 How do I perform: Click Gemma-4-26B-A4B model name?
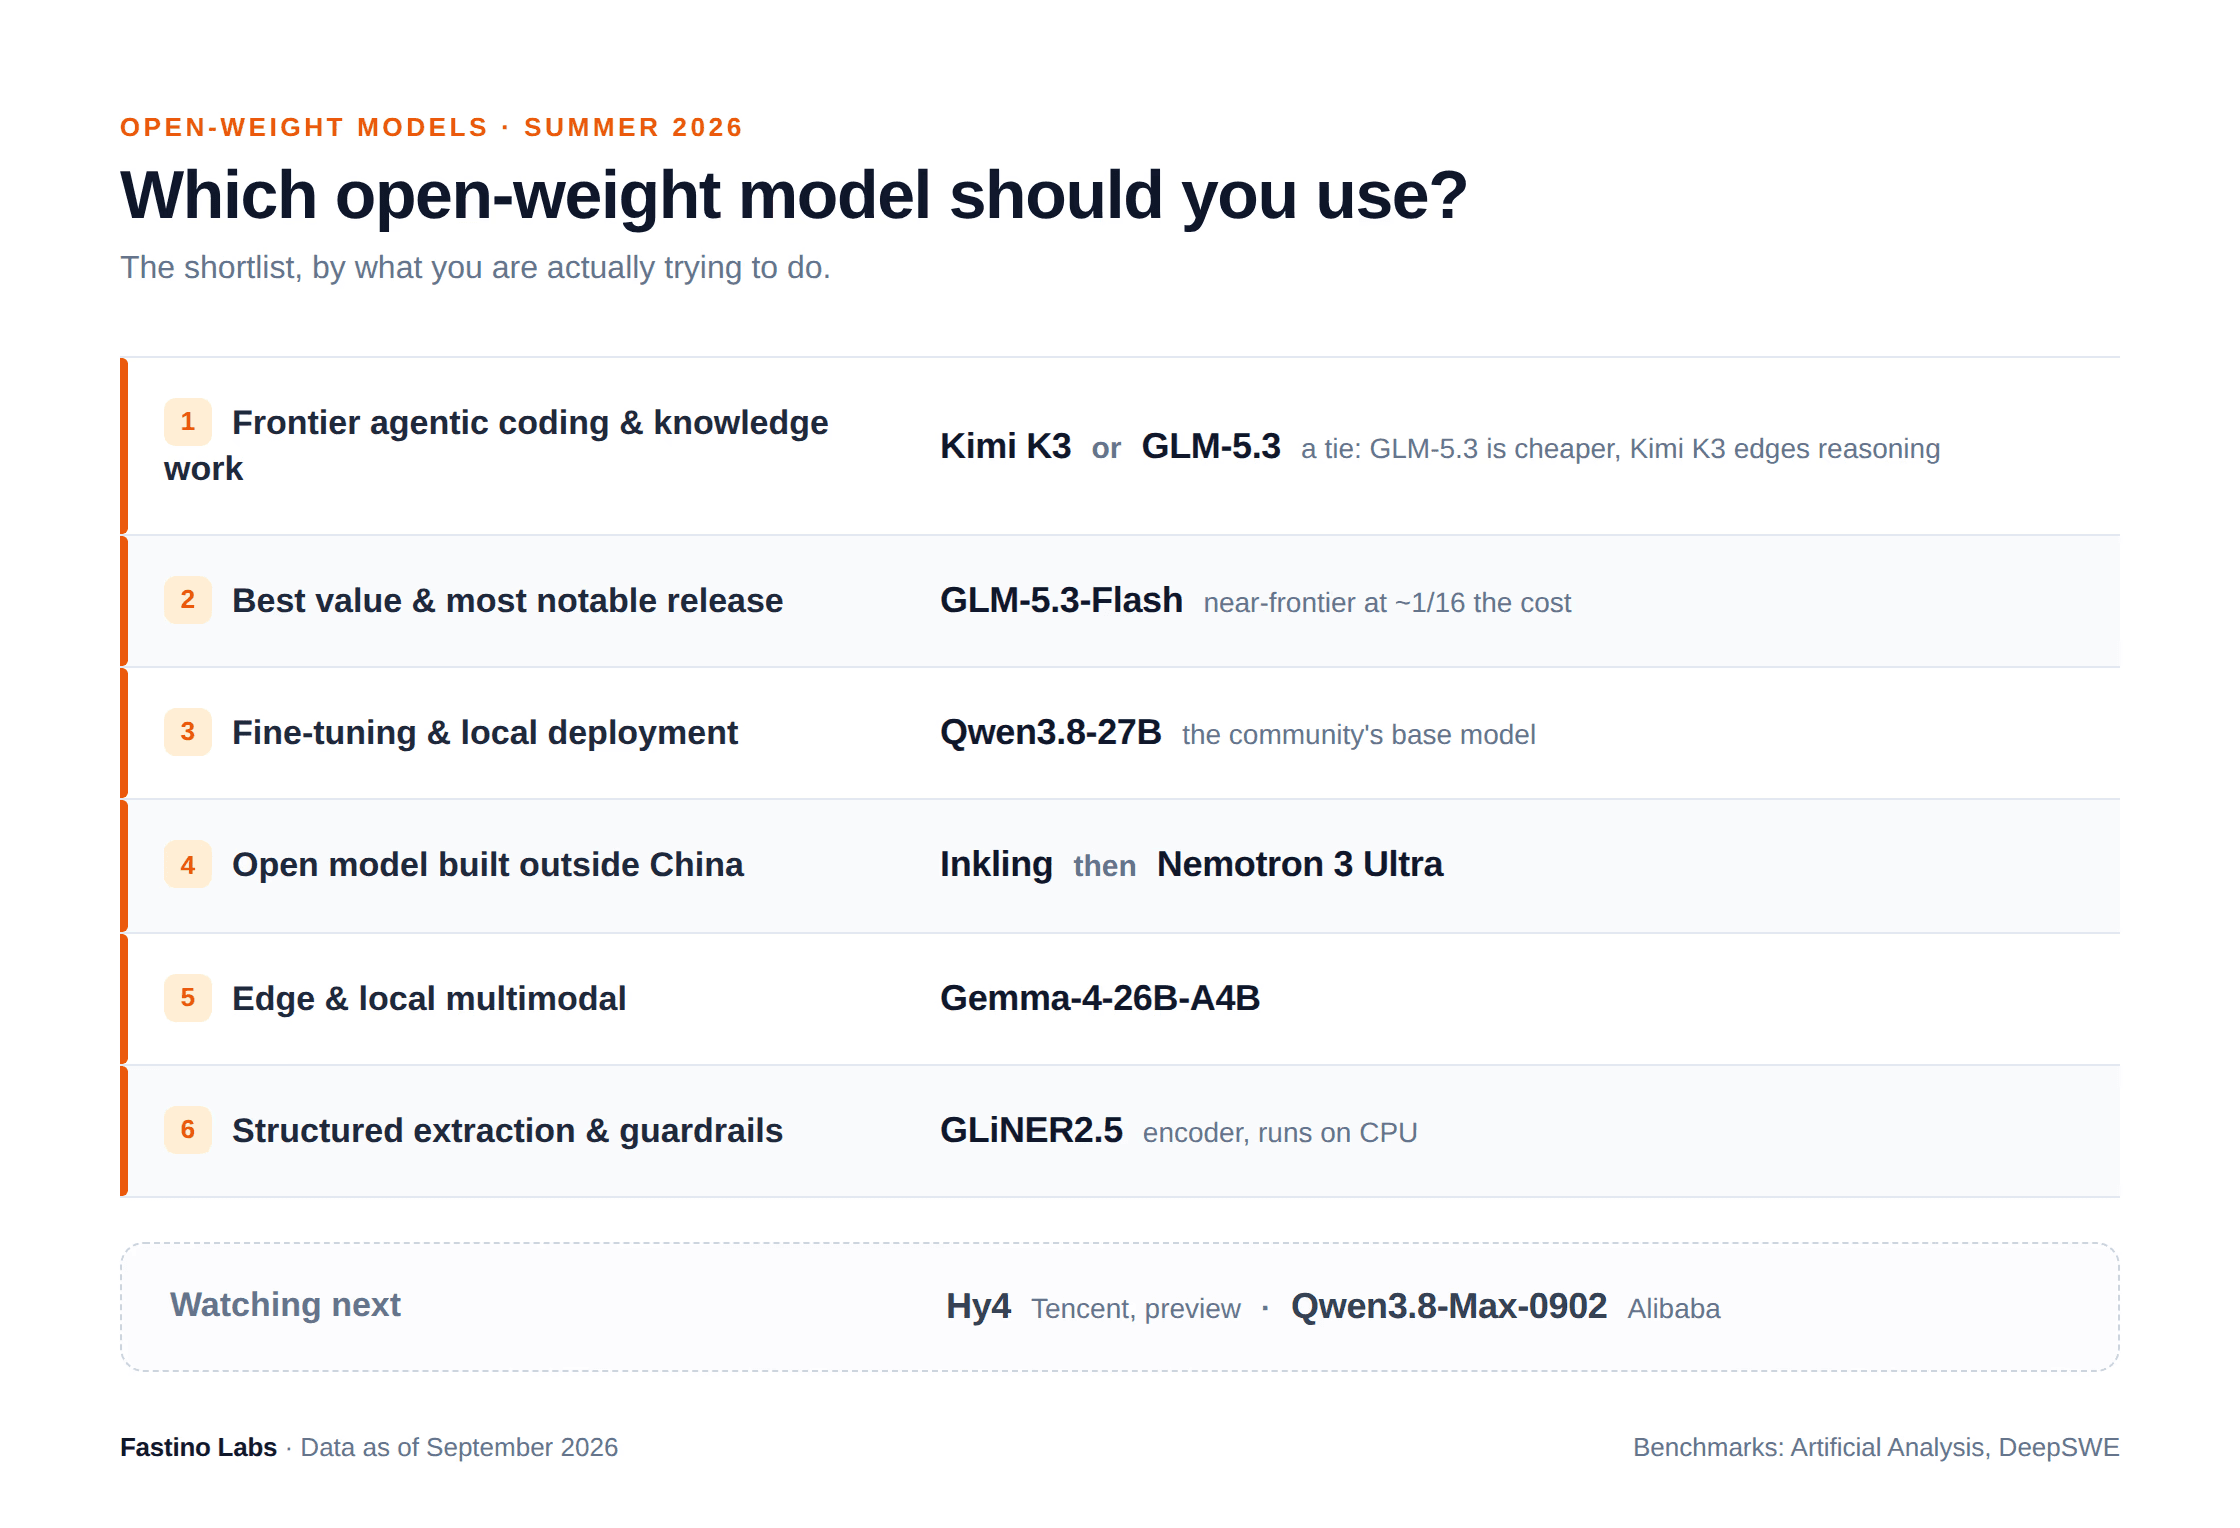[1100, 998]
